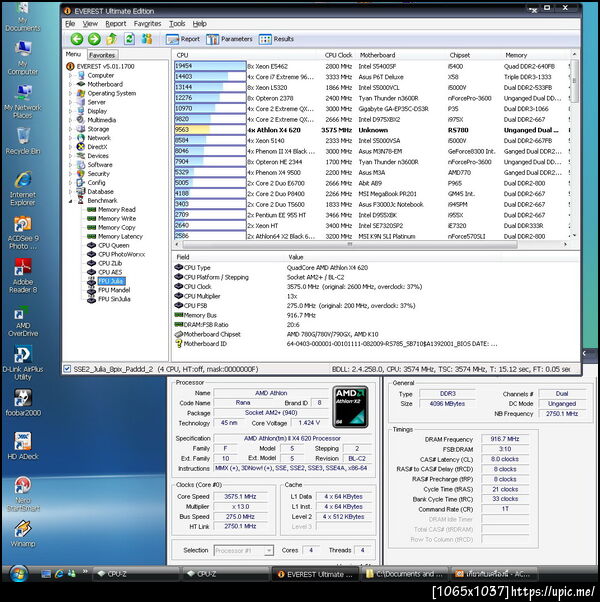The height and width of the screenshot is (602, 600).
Task: Click the EVEREST Ultimate taskbar button
Action: click(317, 574)
